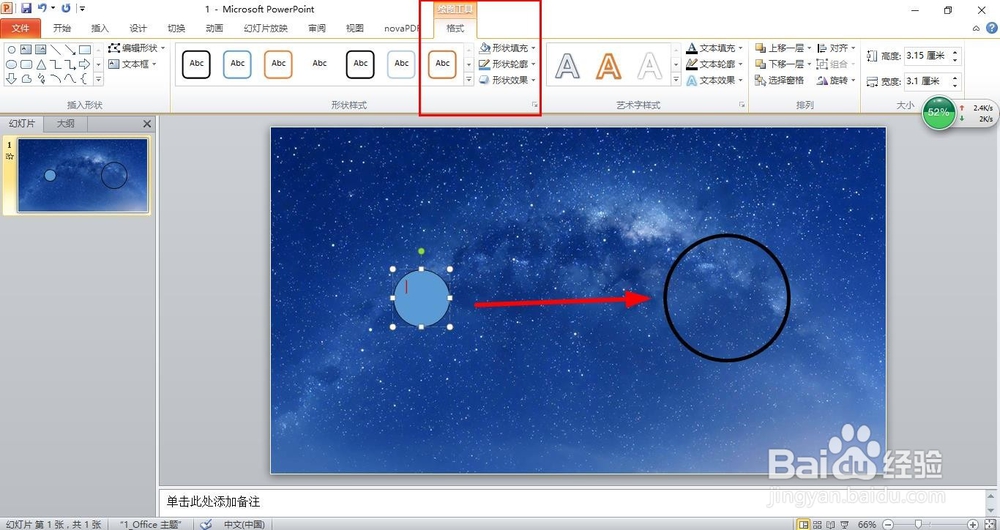This screenshot has width=1000, height=530.
Task: Click the 高度 height input field
Action: tap(928, 55)
